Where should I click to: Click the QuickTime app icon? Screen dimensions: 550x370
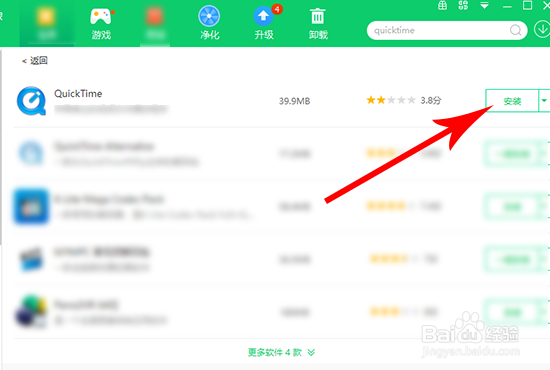tap(31, 101)
